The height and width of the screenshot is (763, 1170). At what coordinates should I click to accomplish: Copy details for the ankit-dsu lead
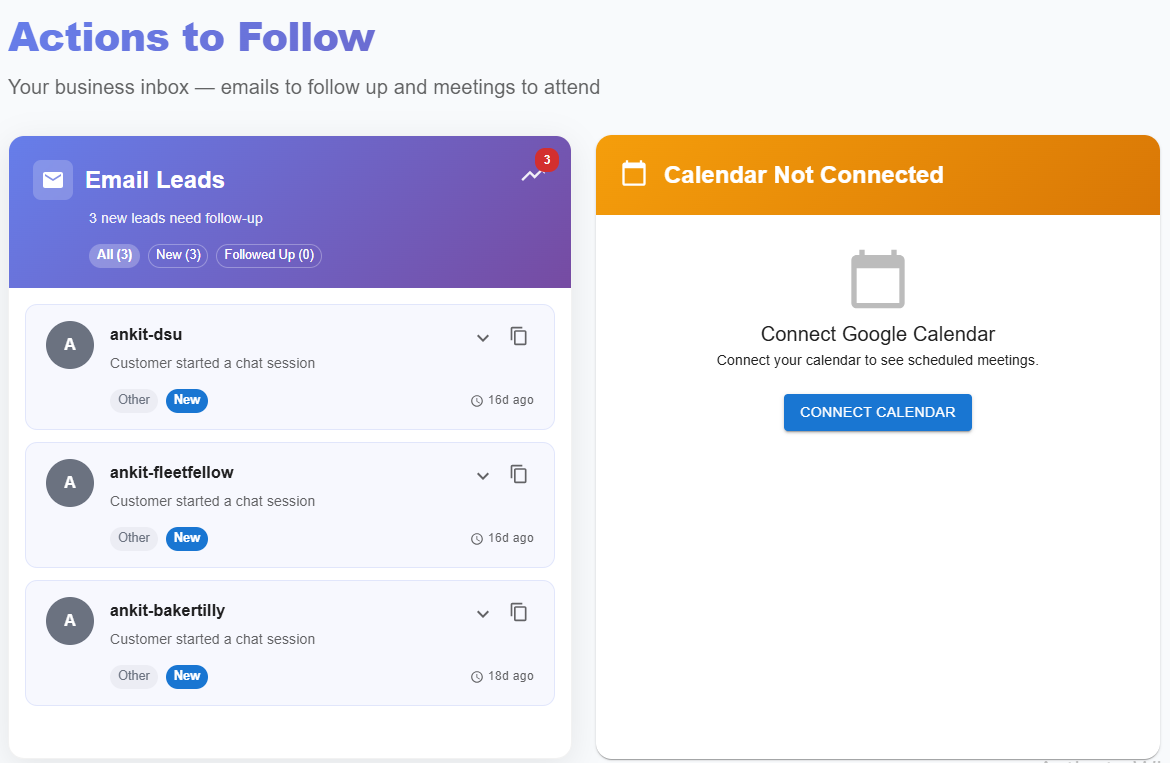[x=519, y=336]
